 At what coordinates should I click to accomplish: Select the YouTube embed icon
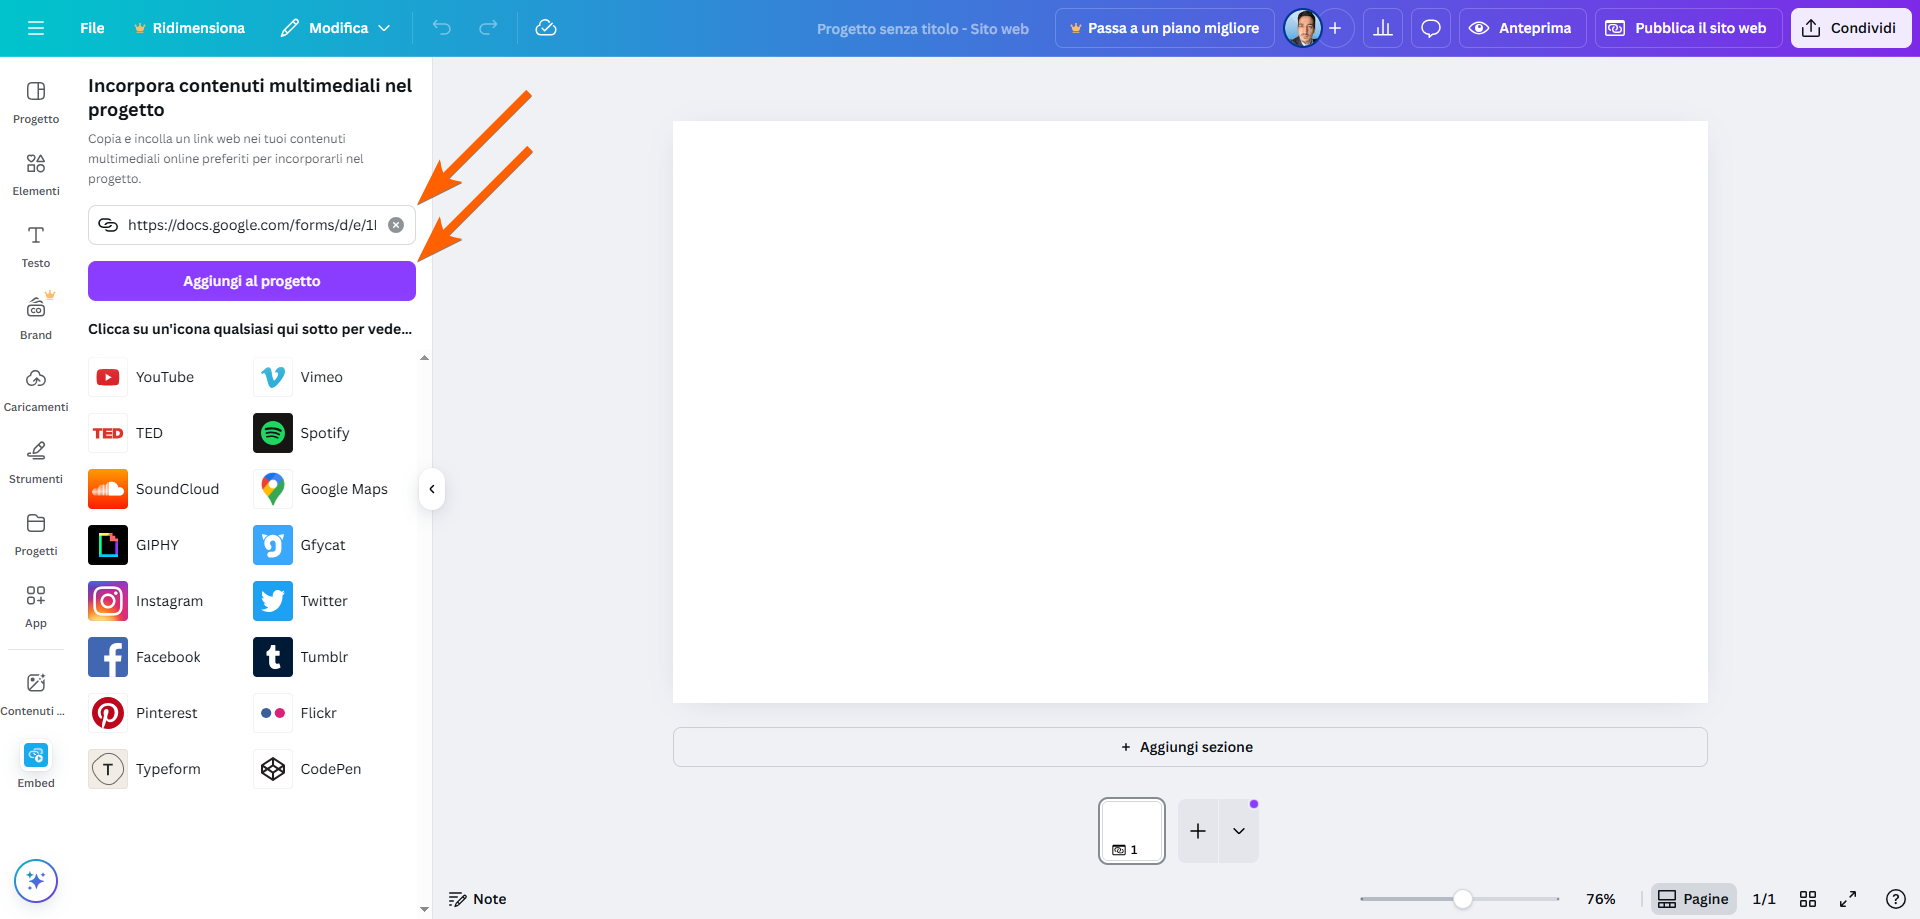108,377
